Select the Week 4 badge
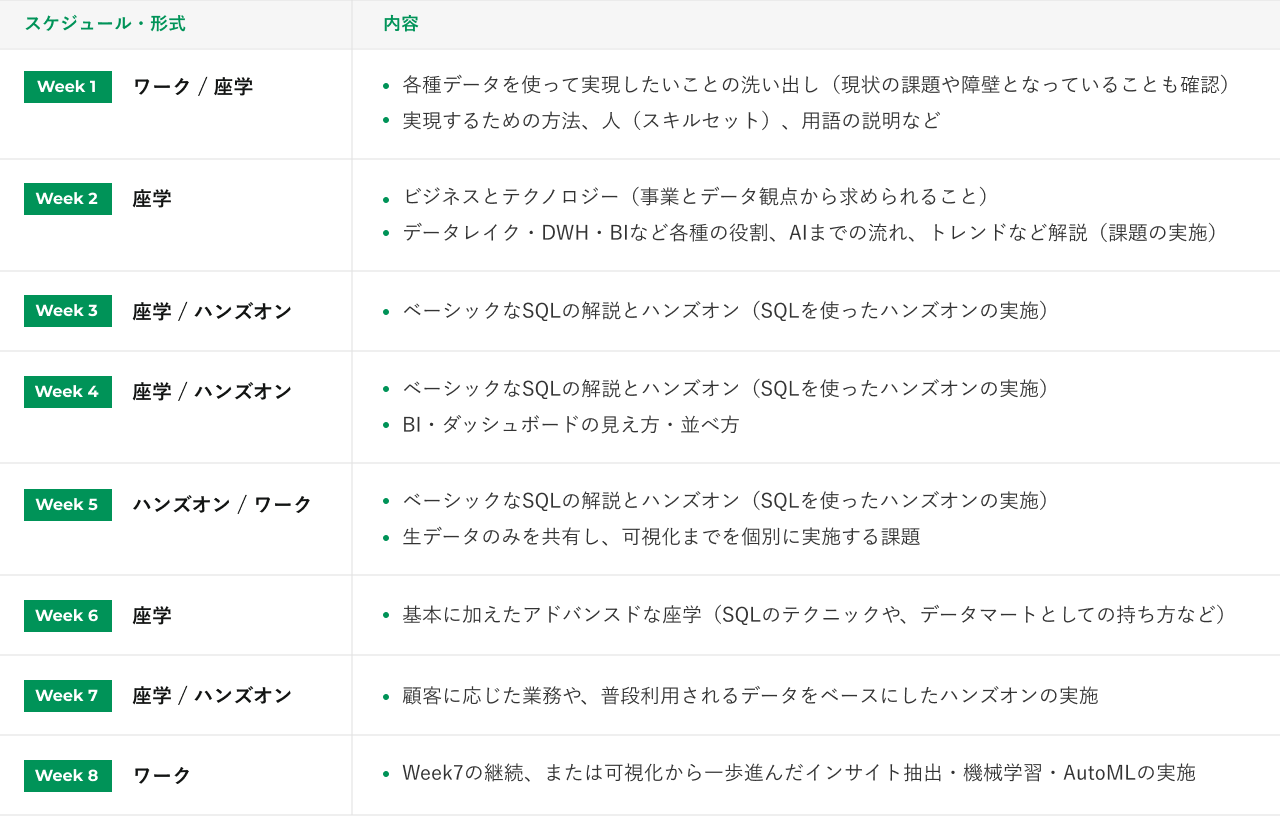The image size is (1280, 816). 67,392
